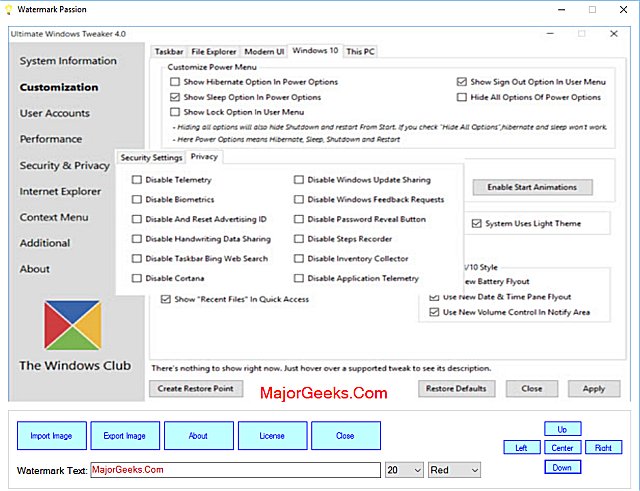The width and height of the screenshot is (640, 491).
Task: Check Disable Handwriting Data Sharing
Action: pyautogui.click(x=137, y=239)
